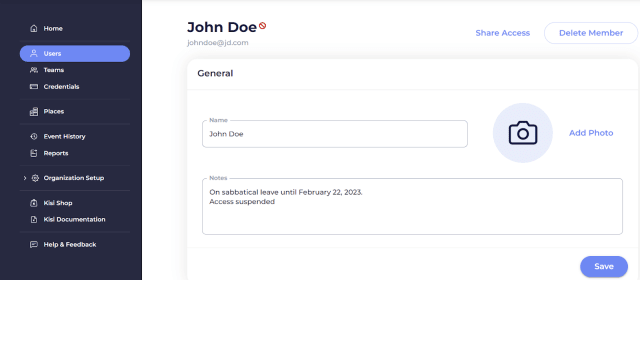
Task: Click the John Doe page title
Action: click(x=222, y=27)
